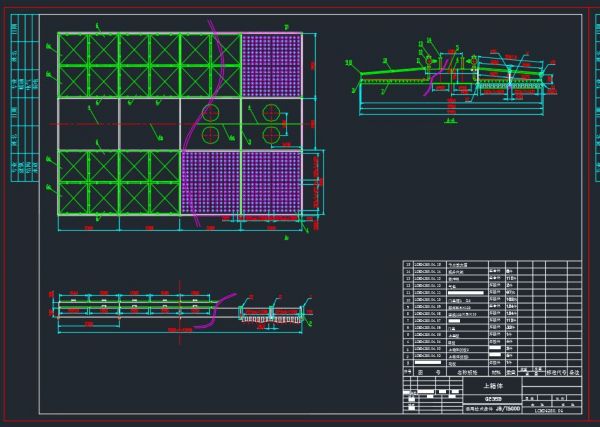Select the 备注 header cell
Image resolution: width=600 pixels, height=427 pixels.
pos(574,372)
